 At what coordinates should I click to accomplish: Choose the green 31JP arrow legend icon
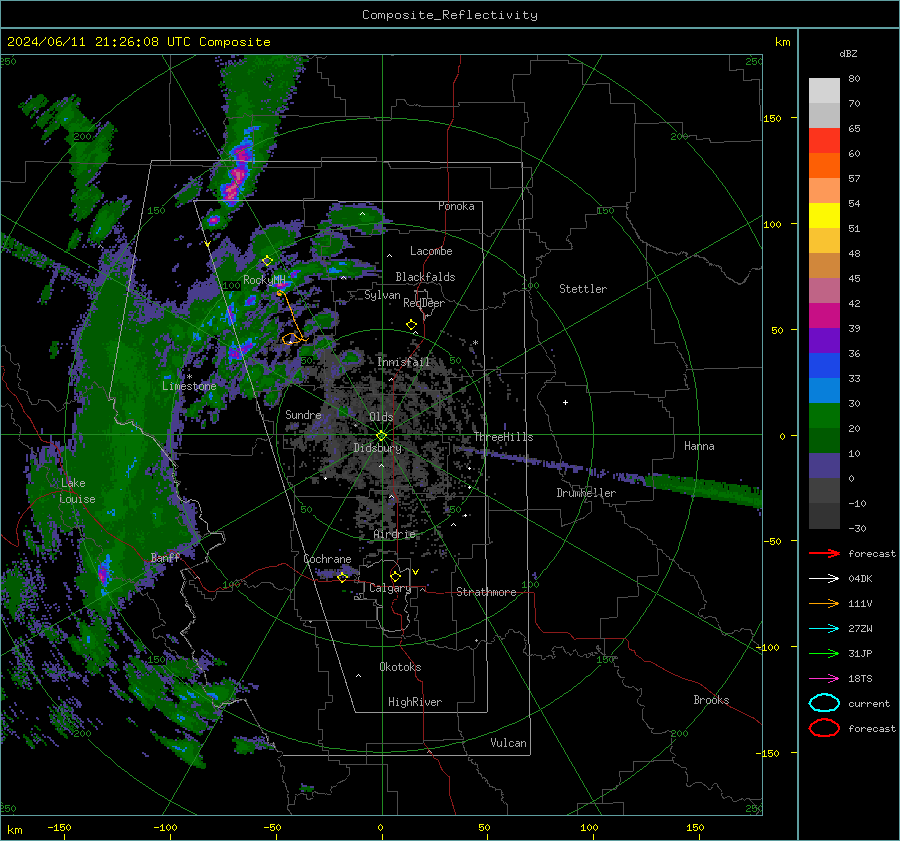(824, 653)
